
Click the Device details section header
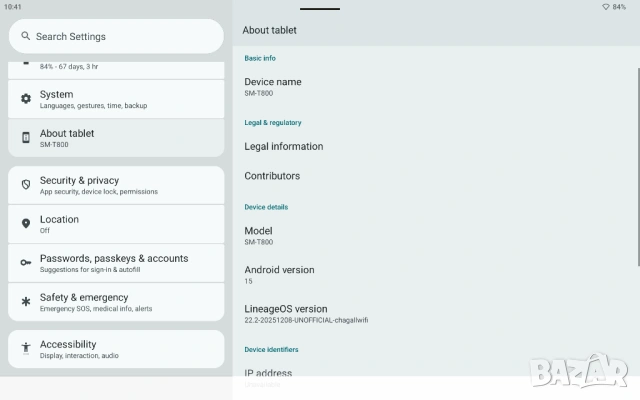pos(266,207)
